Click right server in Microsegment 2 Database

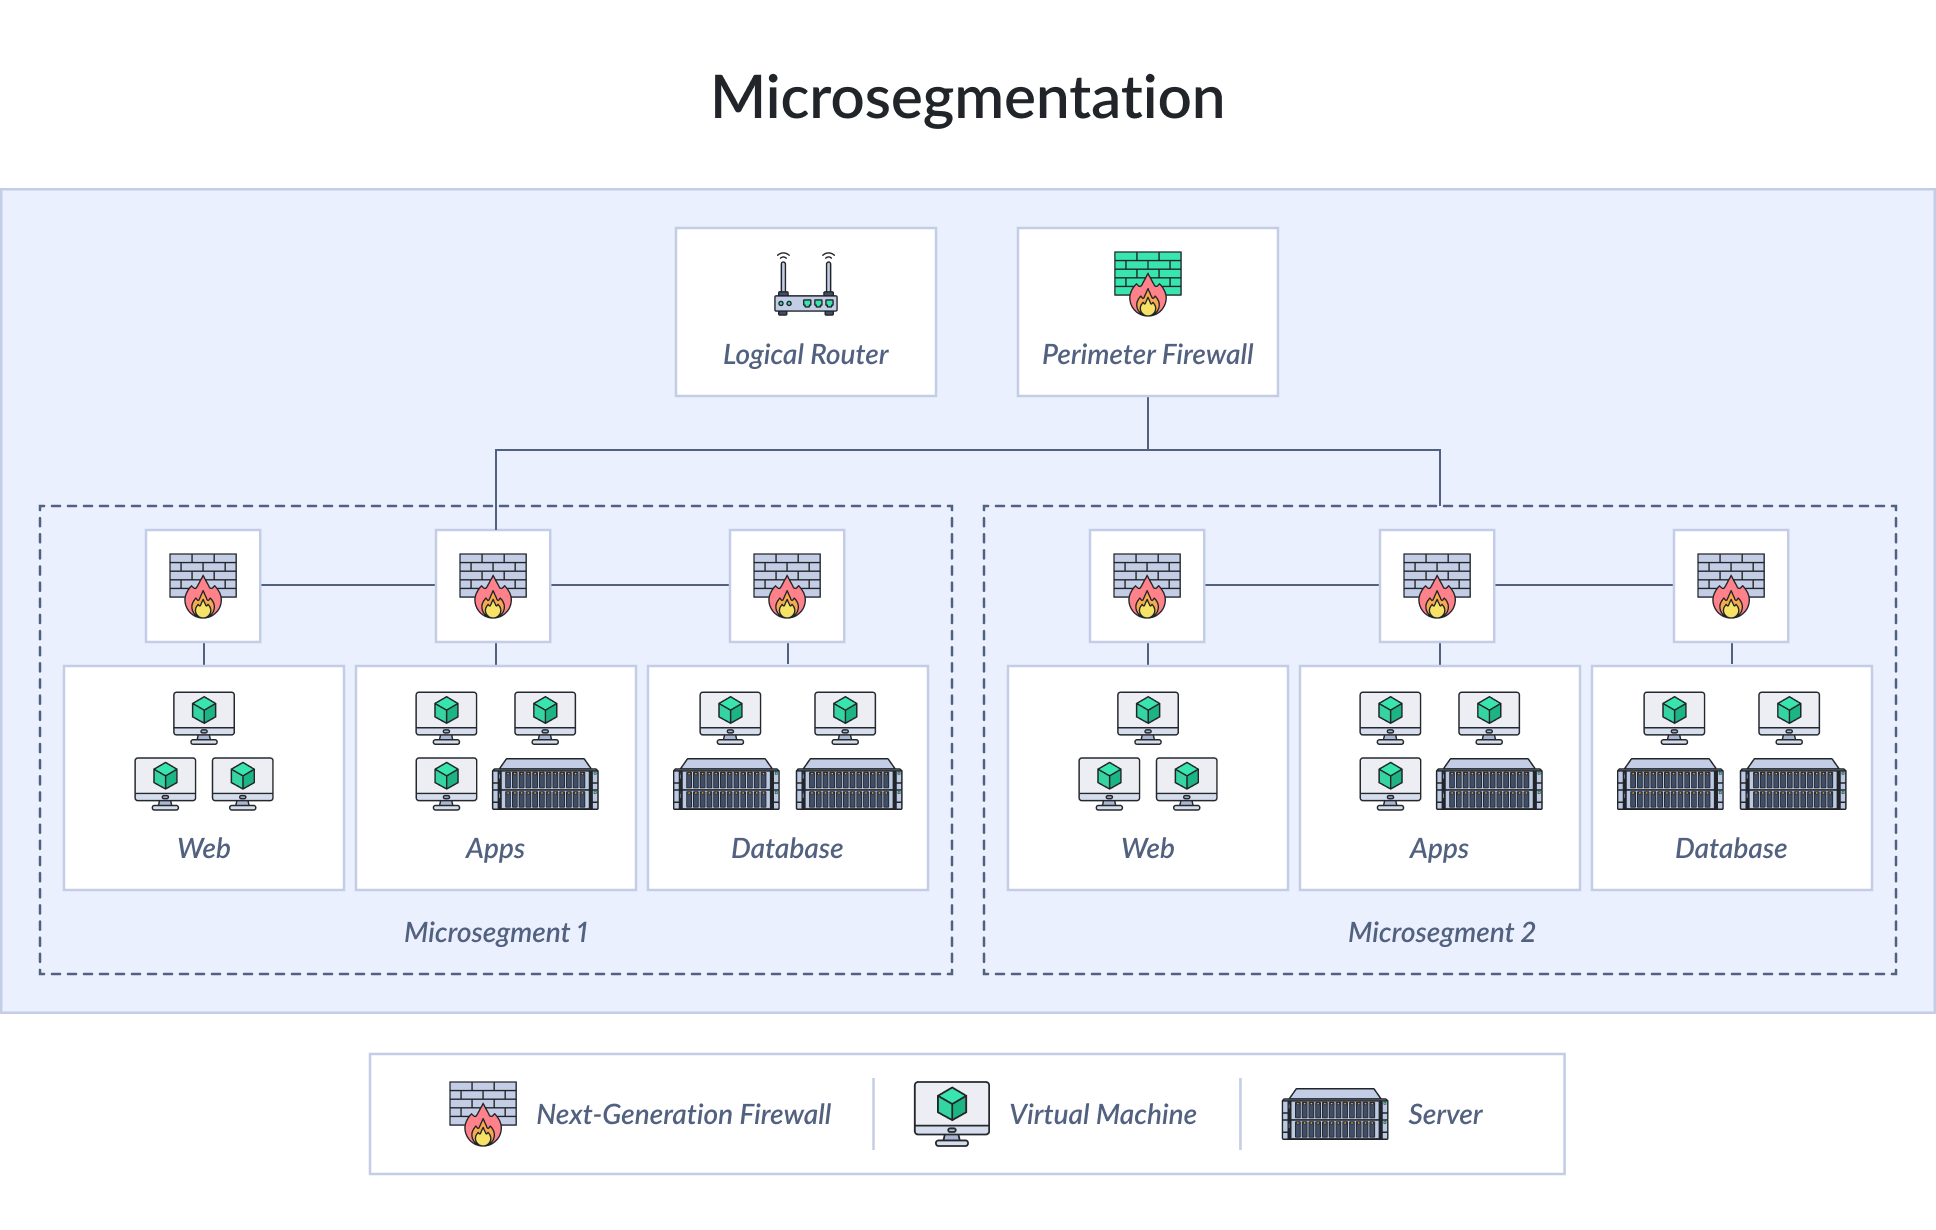[x=1793, y=784]
